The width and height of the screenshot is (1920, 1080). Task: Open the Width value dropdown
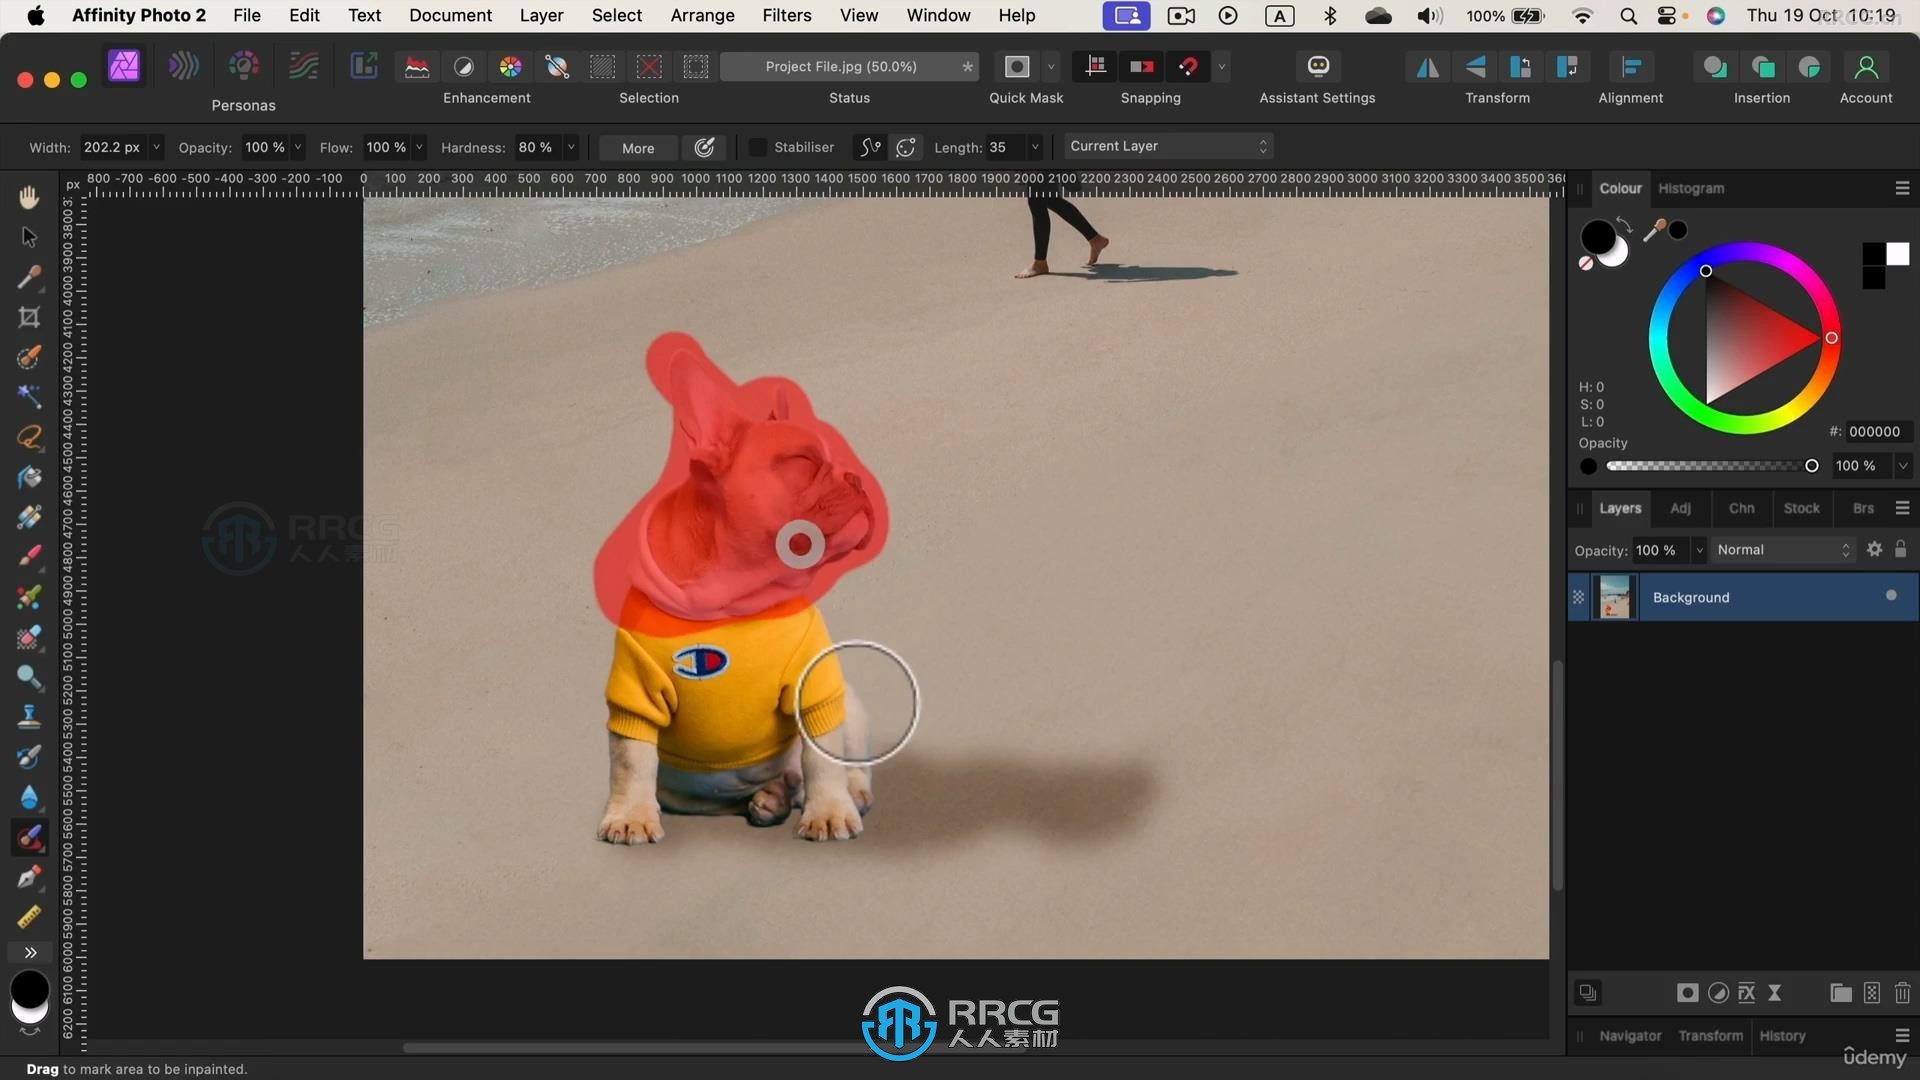point(156,147)
